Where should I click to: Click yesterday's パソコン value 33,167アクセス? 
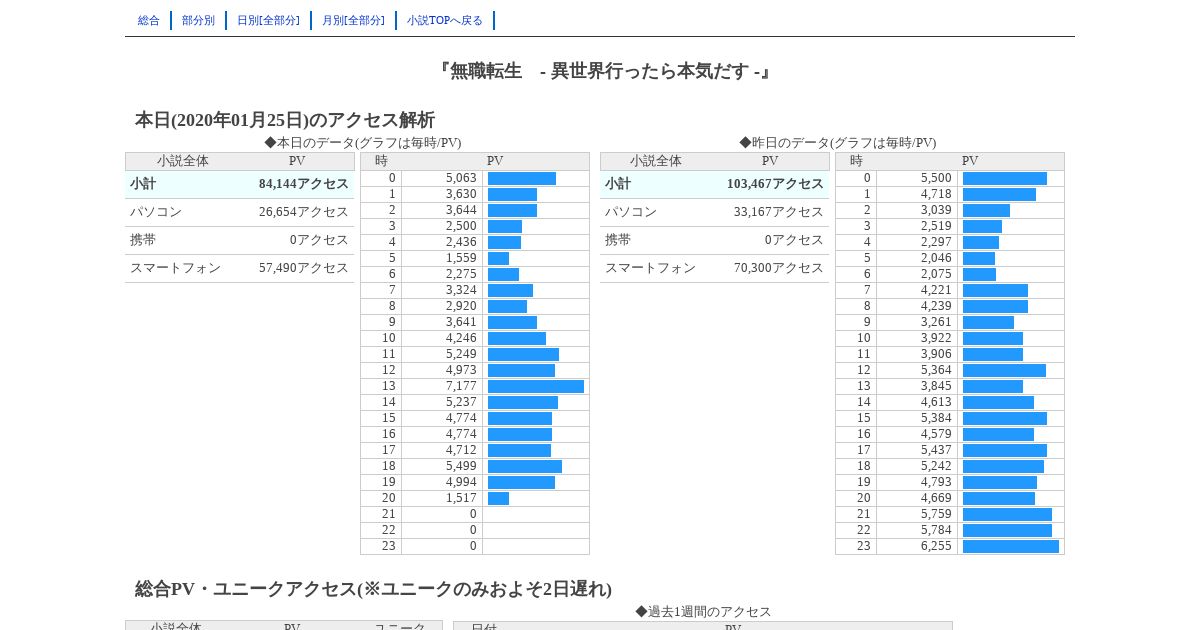point(779,212)
